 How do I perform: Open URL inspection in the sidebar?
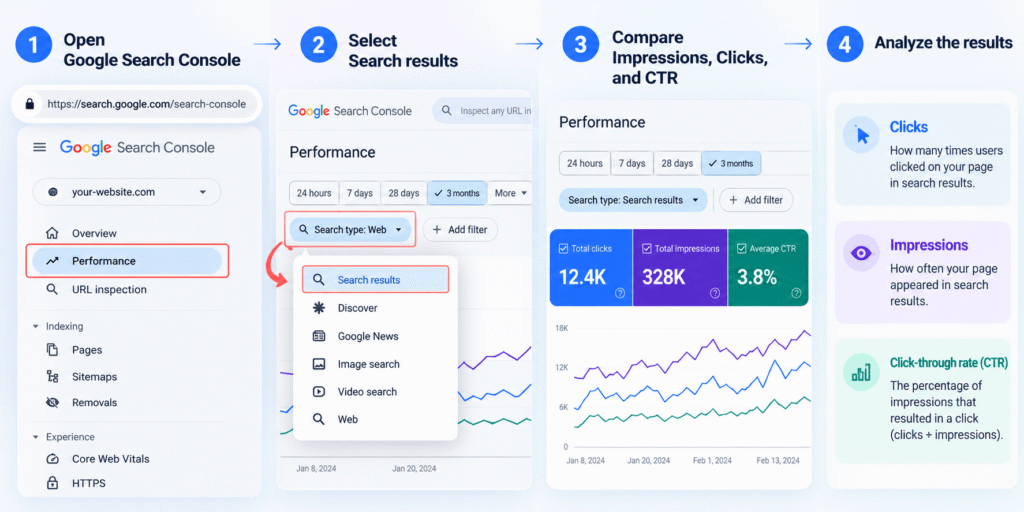(x=109, y=289)
